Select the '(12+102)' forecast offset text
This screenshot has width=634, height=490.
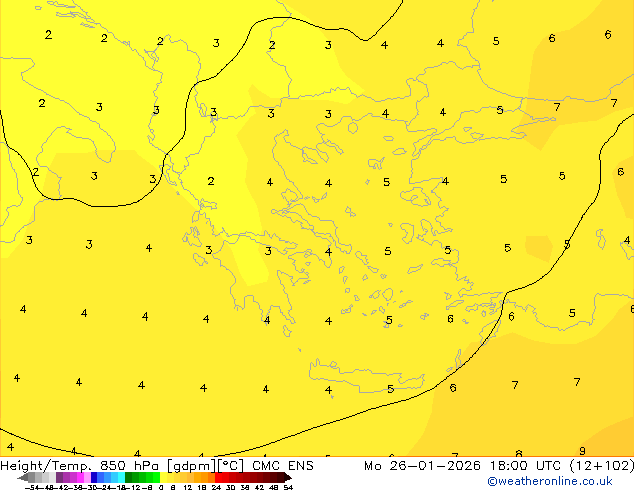(602, 466)
